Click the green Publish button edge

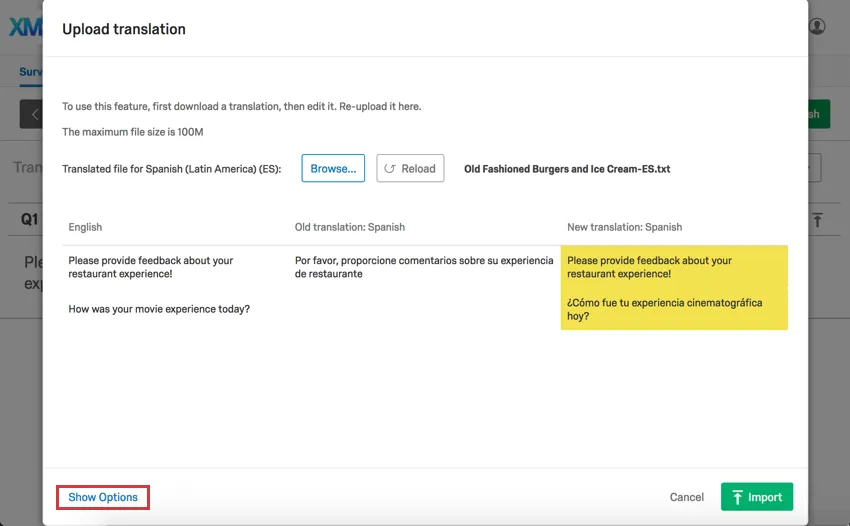814,114
